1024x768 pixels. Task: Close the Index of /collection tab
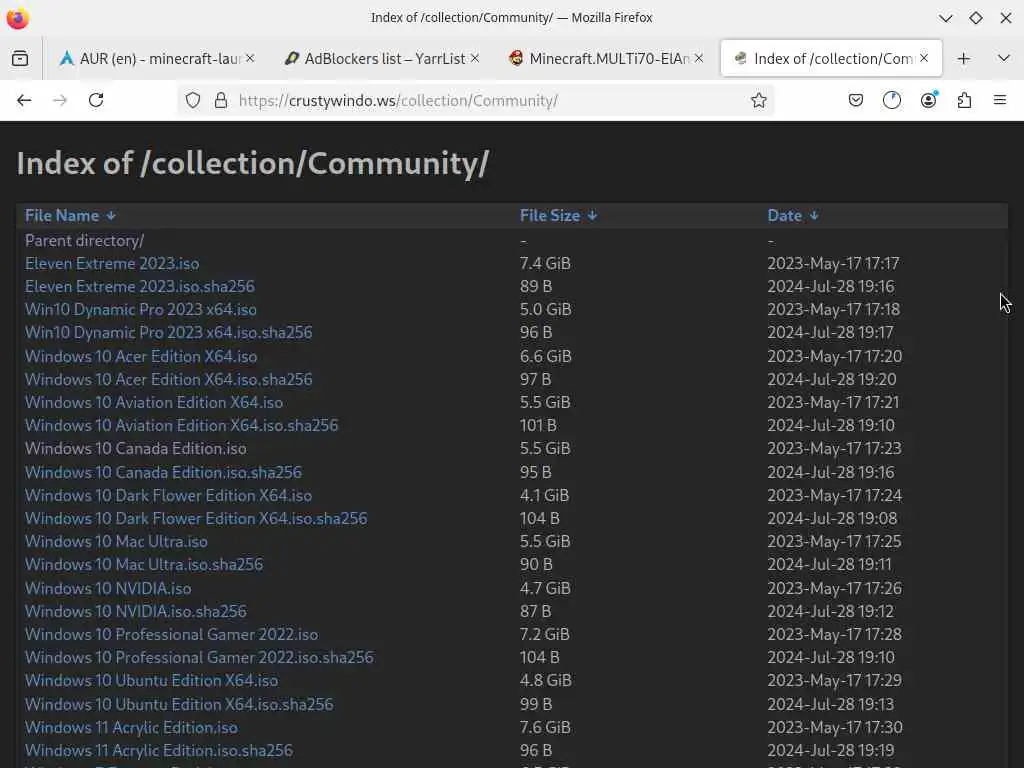pos(924,59)
